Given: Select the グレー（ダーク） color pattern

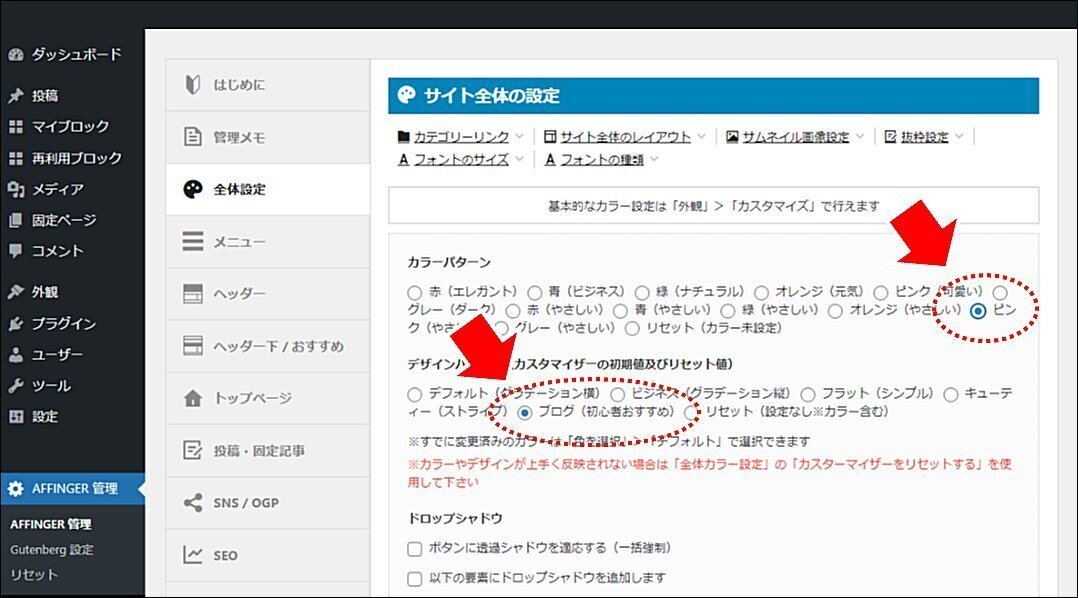Looking at the screenshot, I should point(1000,293).
